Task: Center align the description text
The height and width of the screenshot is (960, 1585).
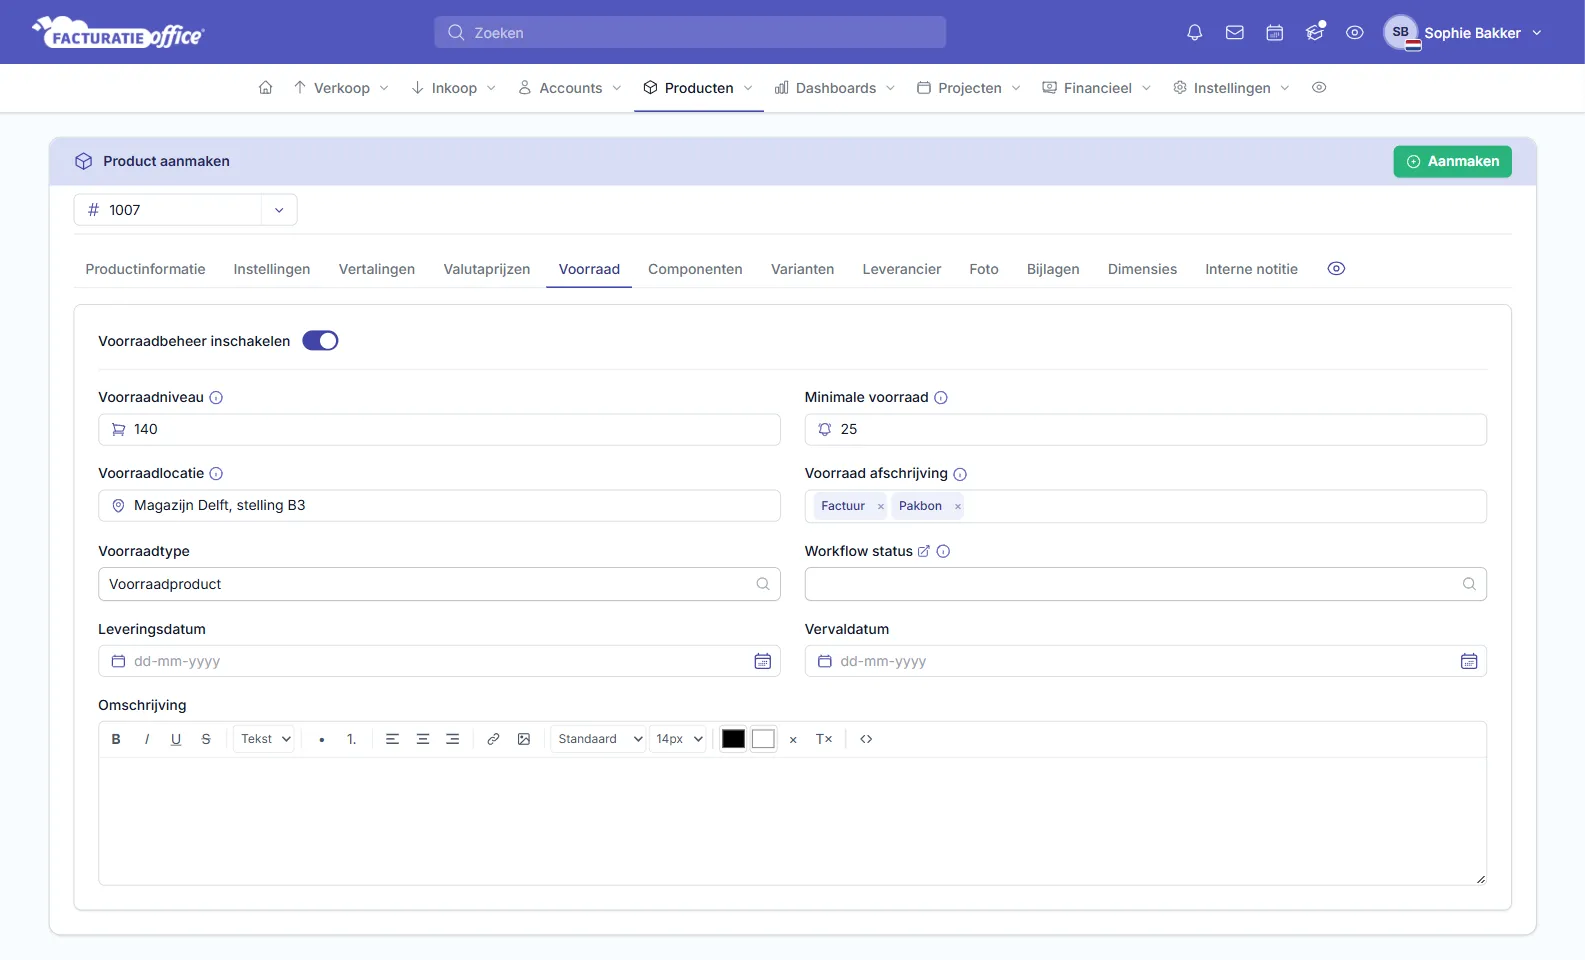Action: coord(423,739)
